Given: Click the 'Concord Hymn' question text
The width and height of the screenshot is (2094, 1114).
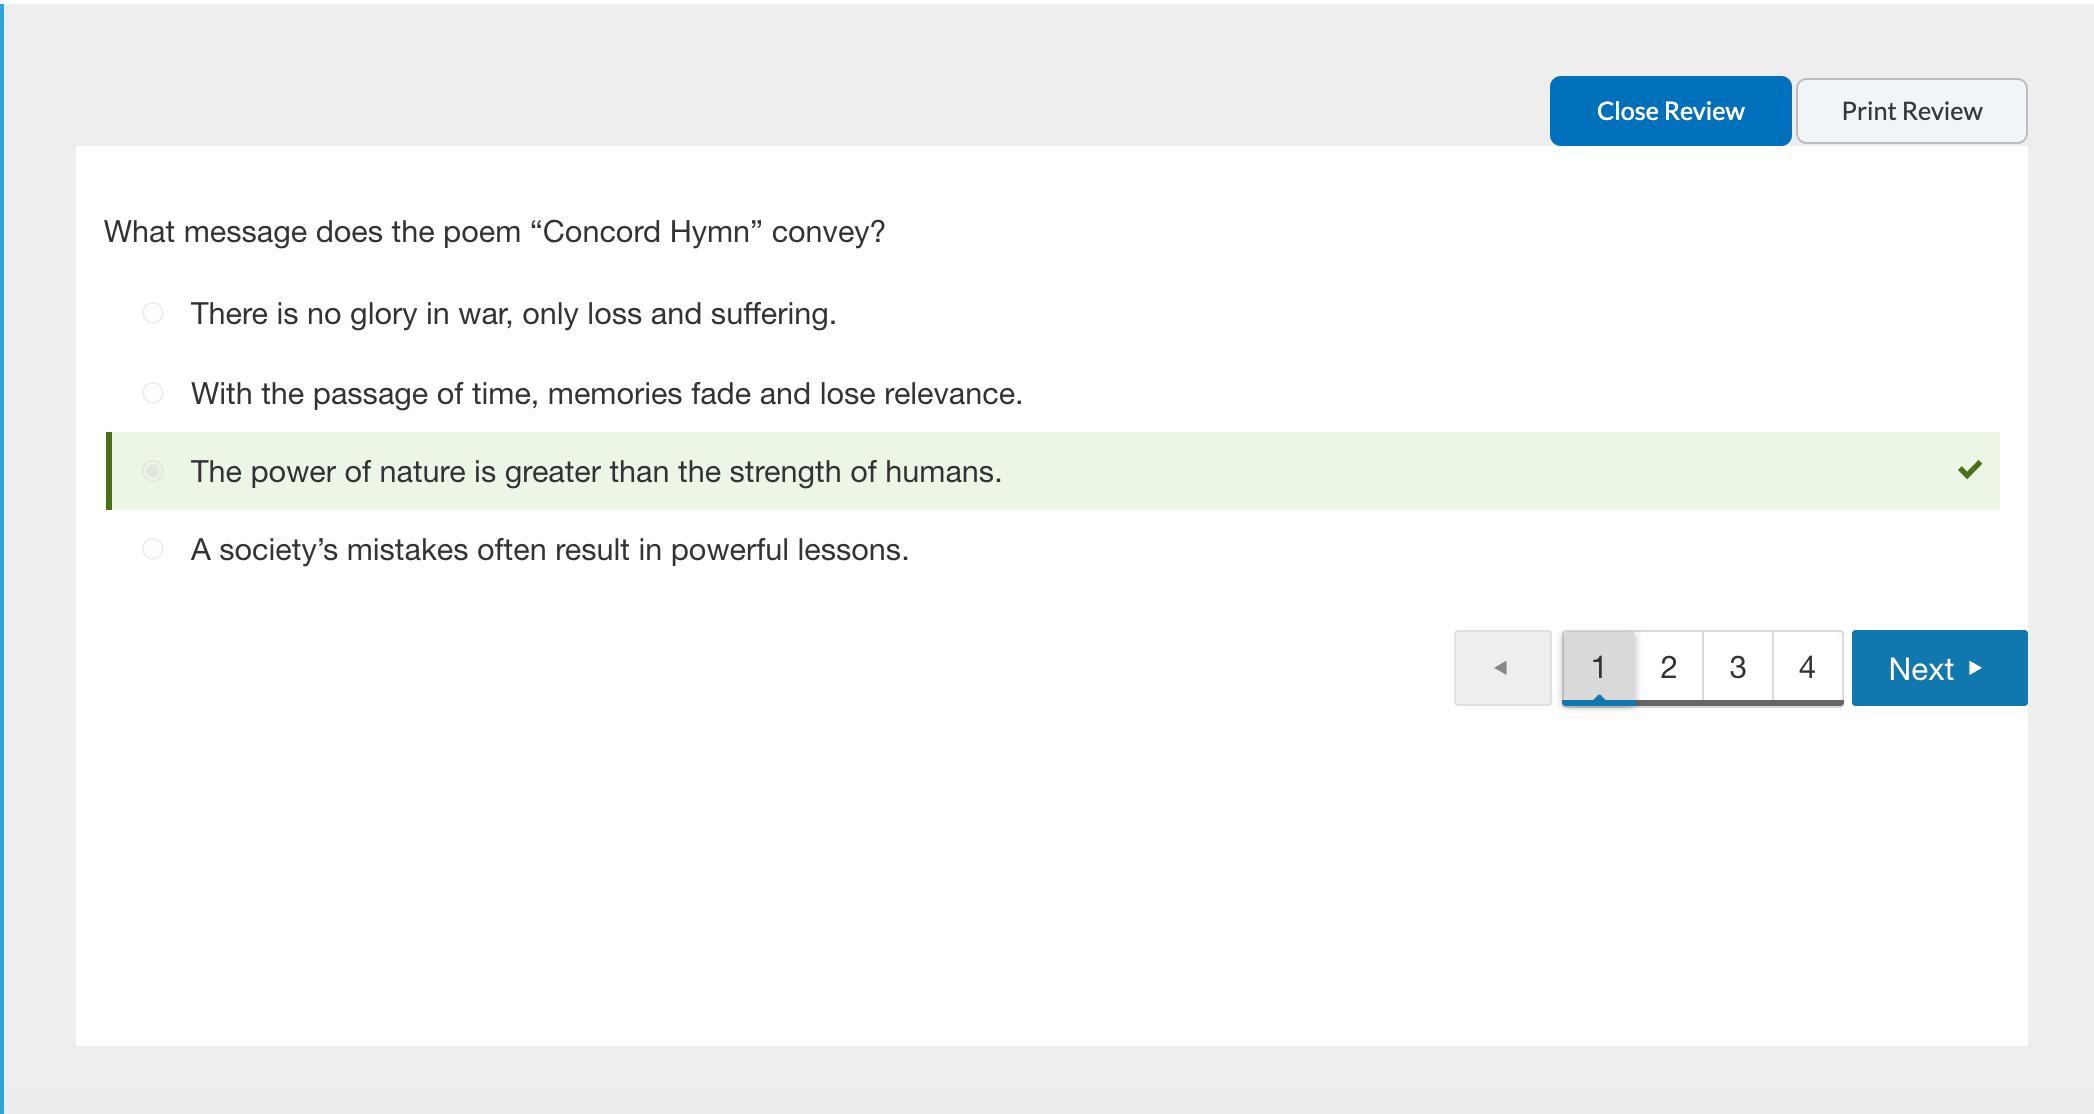Looking at the screenshot, I should (x=494, y=232).
